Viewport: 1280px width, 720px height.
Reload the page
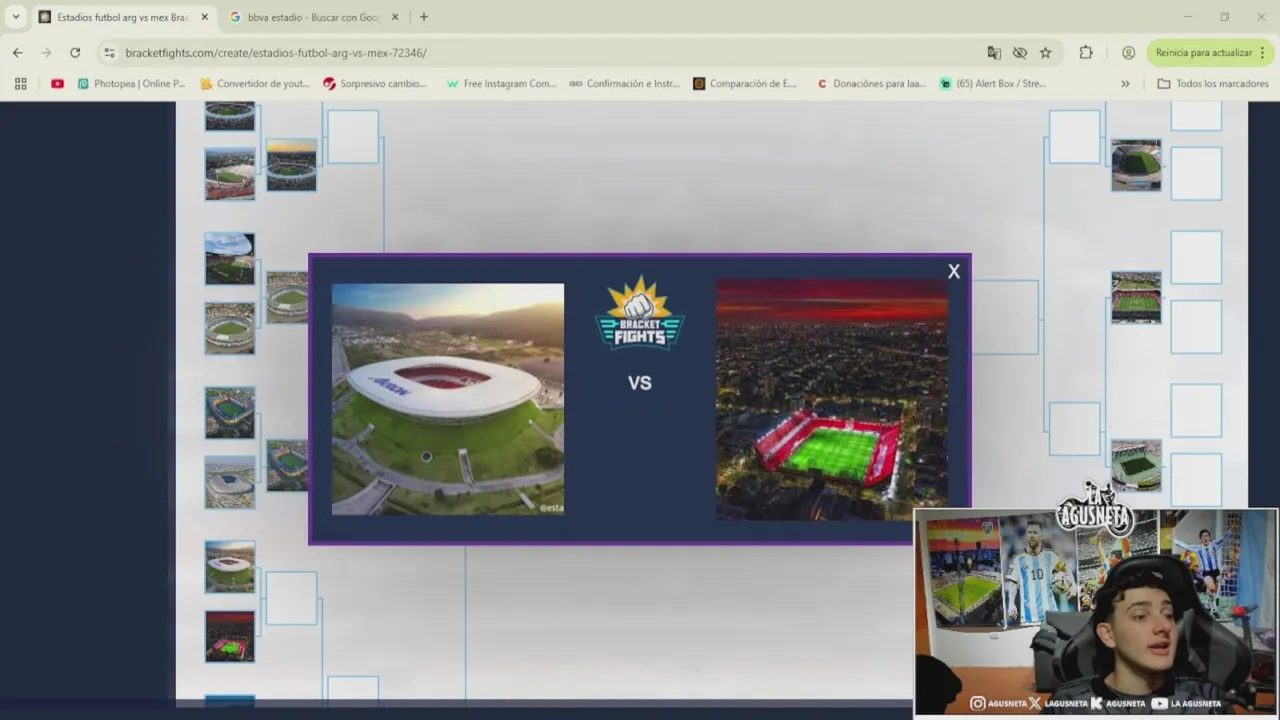(x=75, y=52)
